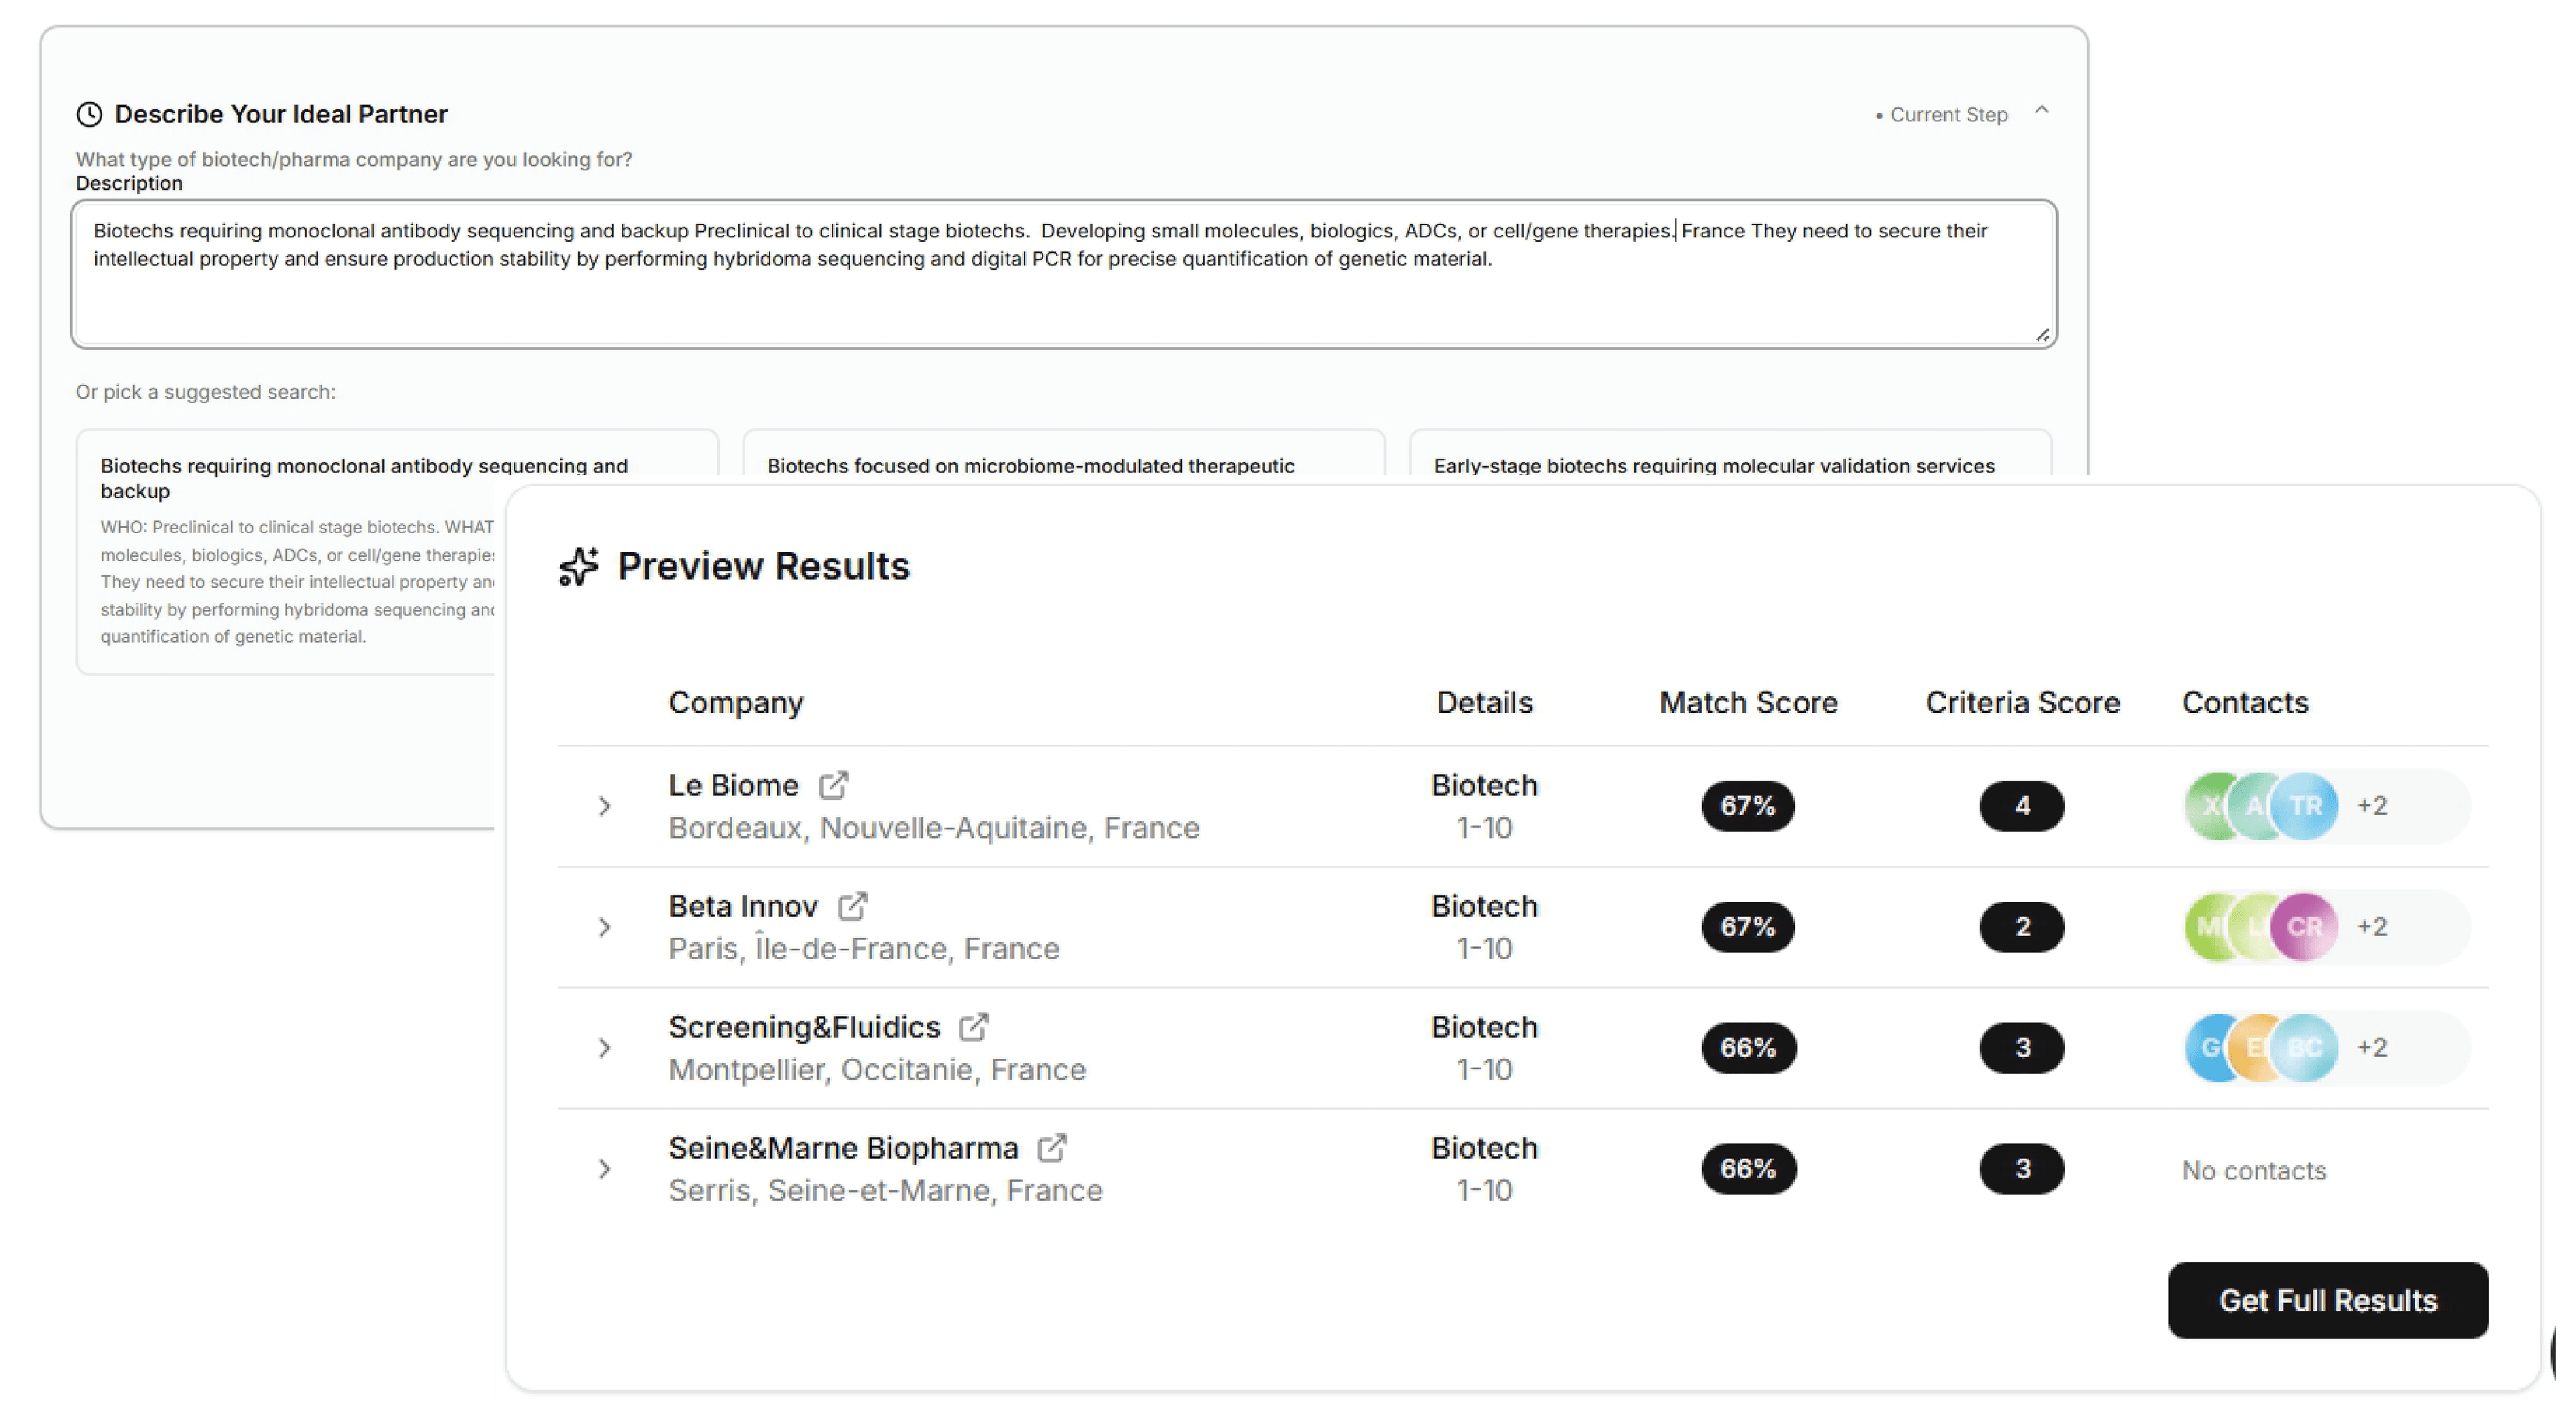
Task: Show the +2 extra contacts for Screening&Fluidics
Action: 2372,1048
